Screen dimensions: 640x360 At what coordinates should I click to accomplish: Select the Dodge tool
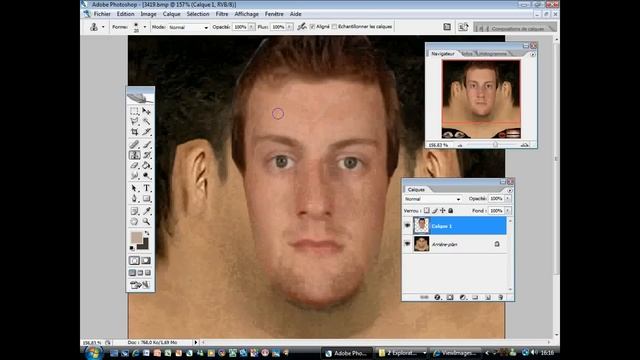(x=146, y=176)
